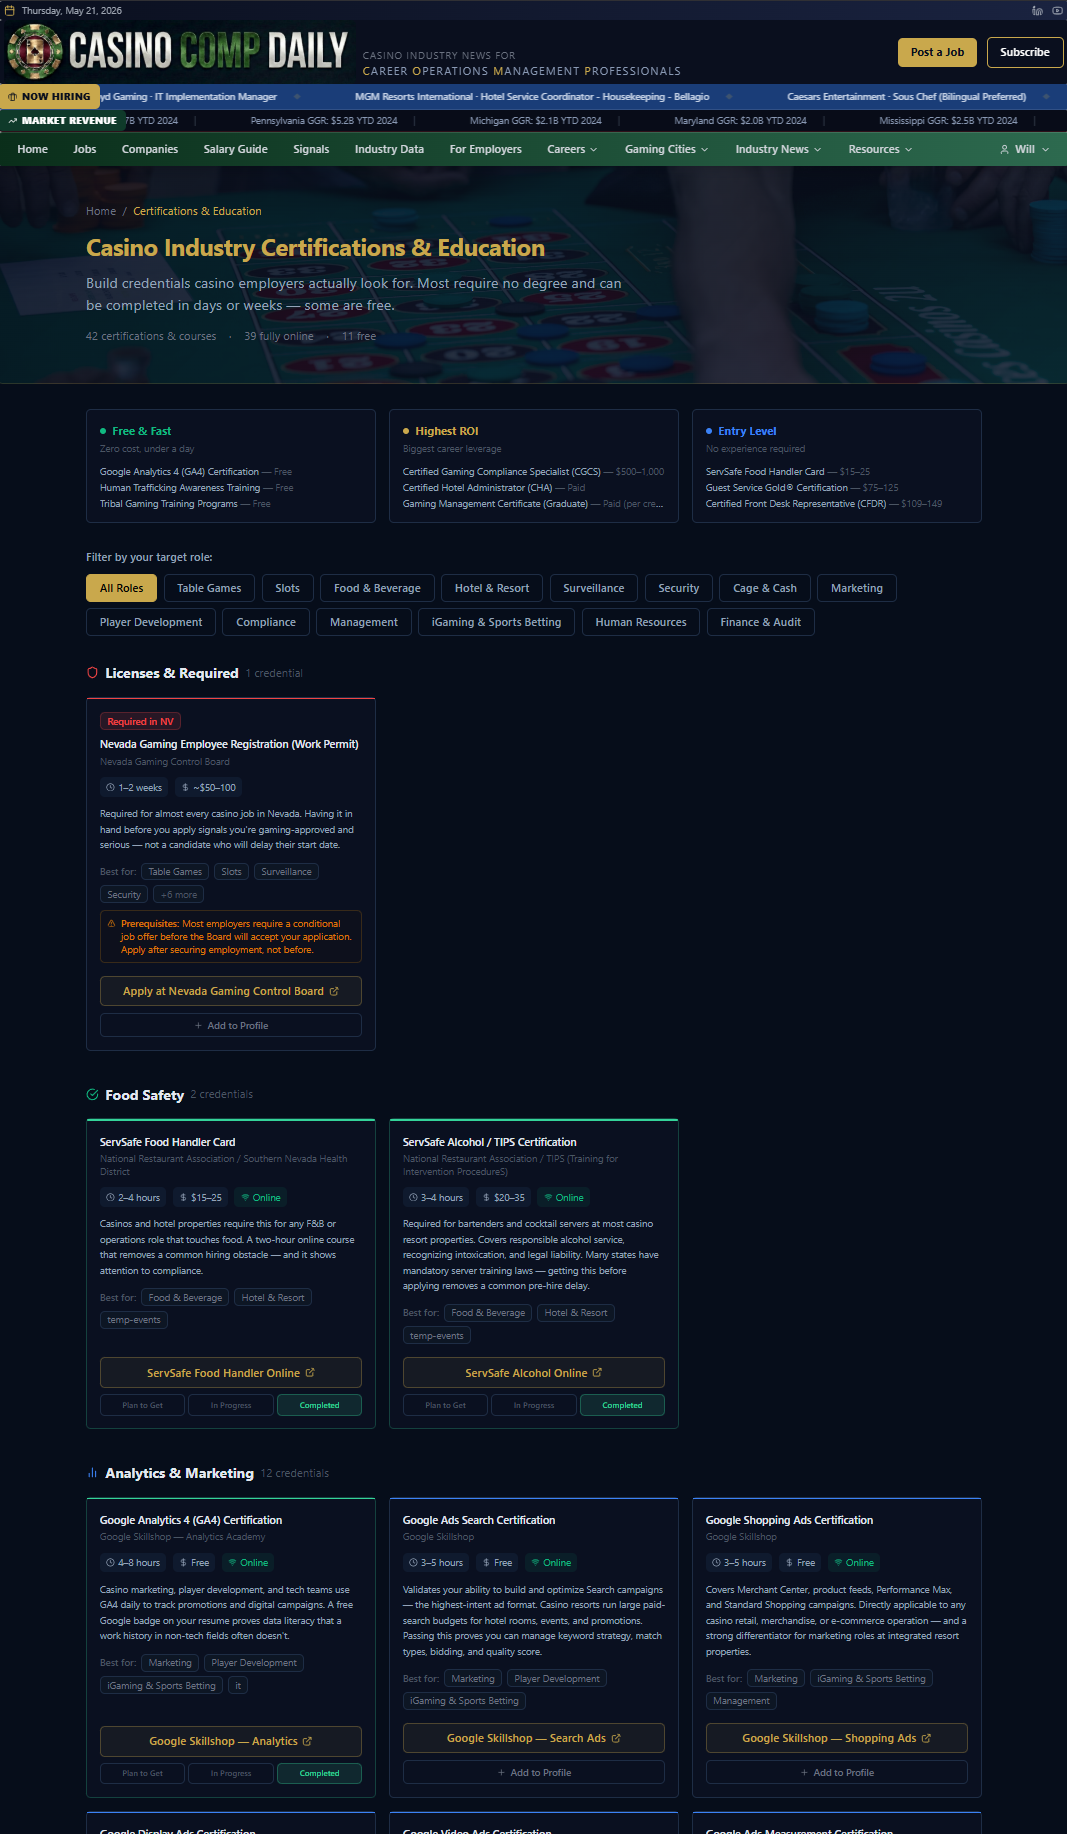Toggle Completed on GA4 Certification card

319,1773
